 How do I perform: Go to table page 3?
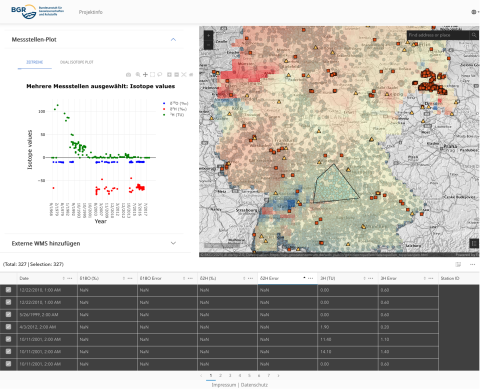230,376
